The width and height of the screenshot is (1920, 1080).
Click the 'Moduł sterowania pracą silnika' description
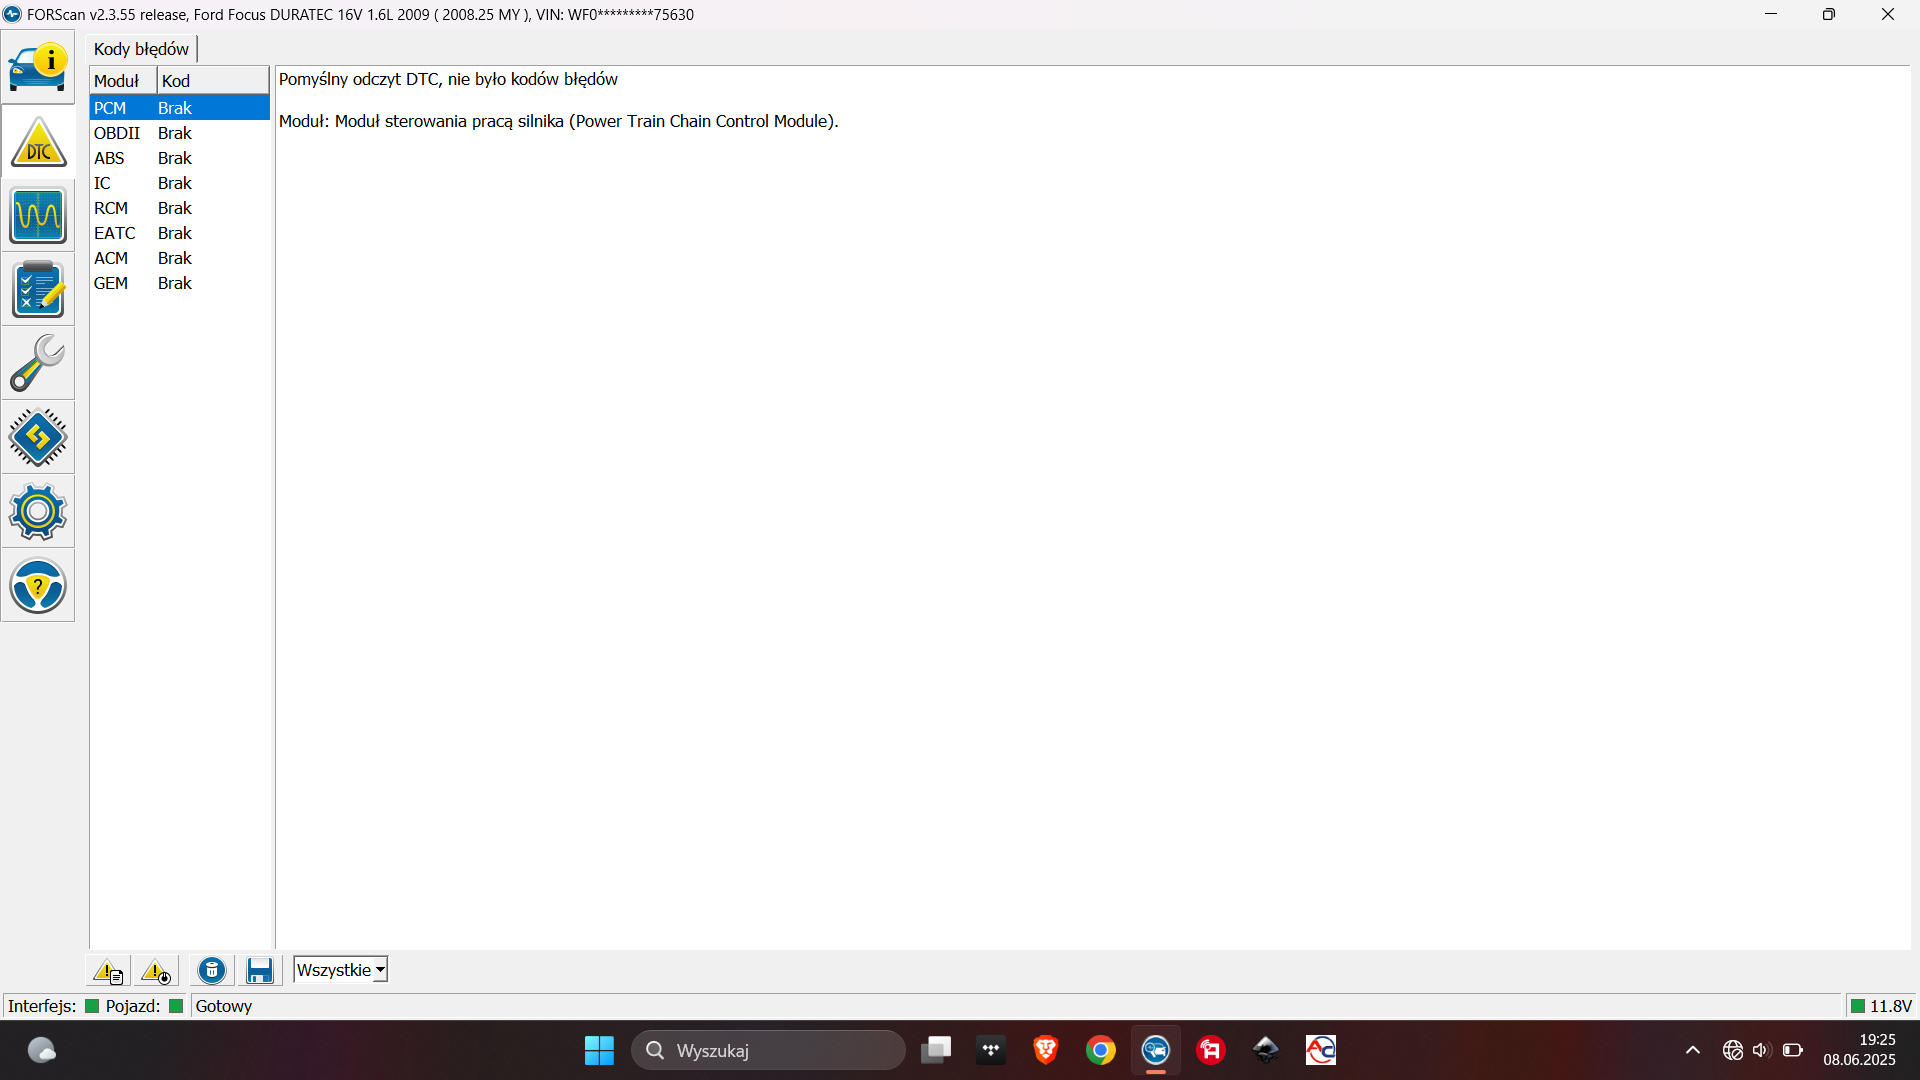558,121
